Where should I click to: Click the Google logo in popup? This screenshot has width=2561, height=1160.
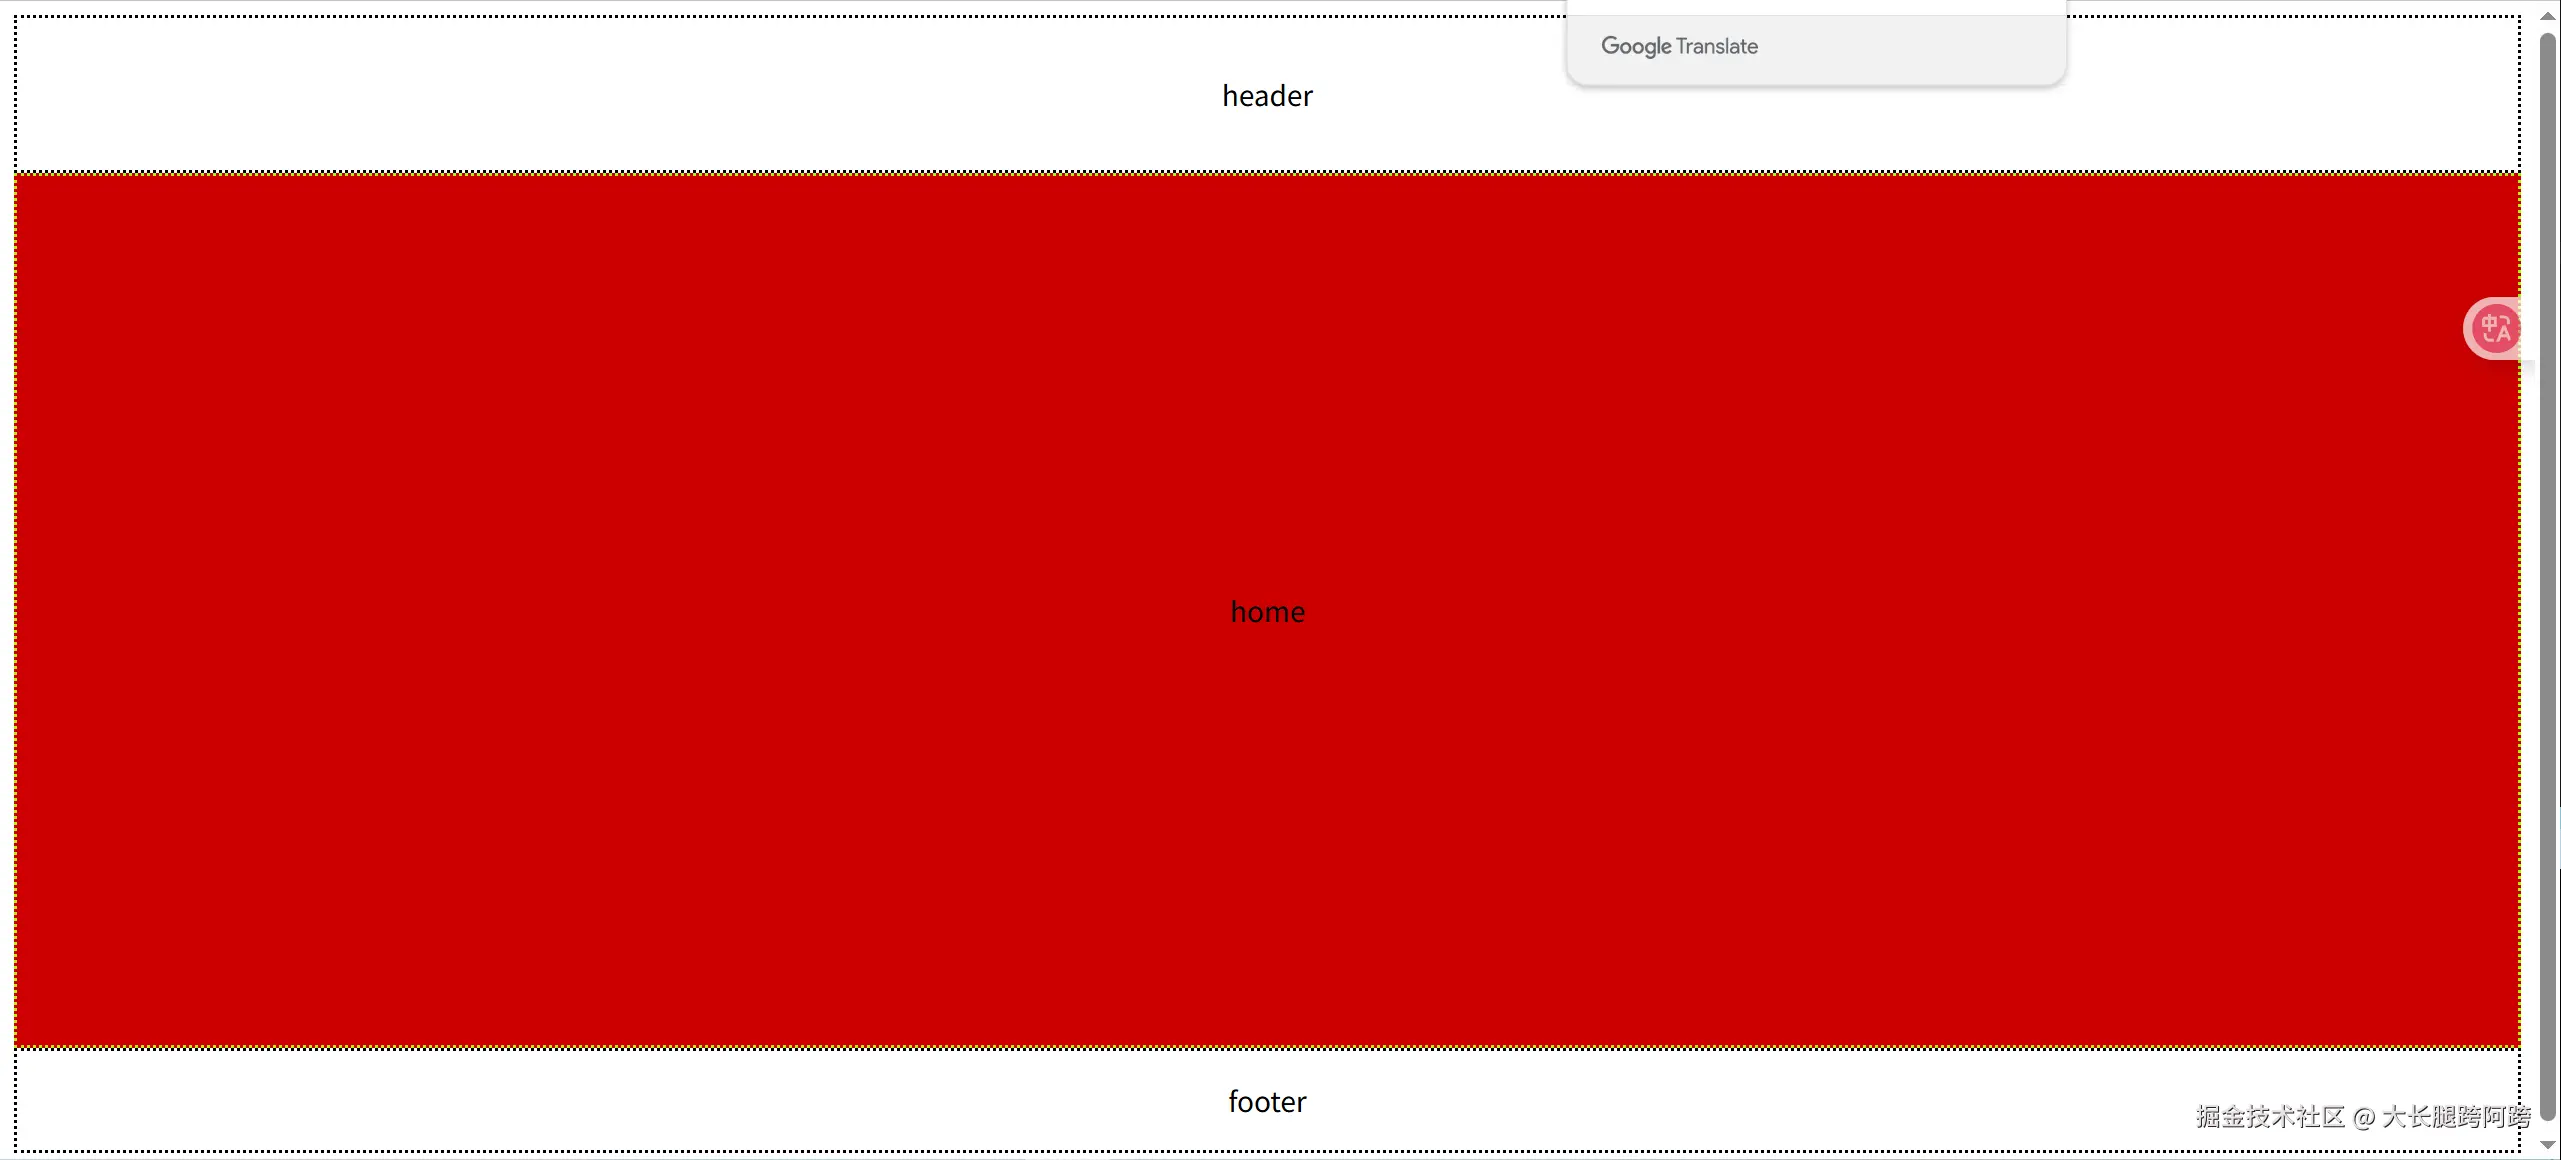[1636, 46]
